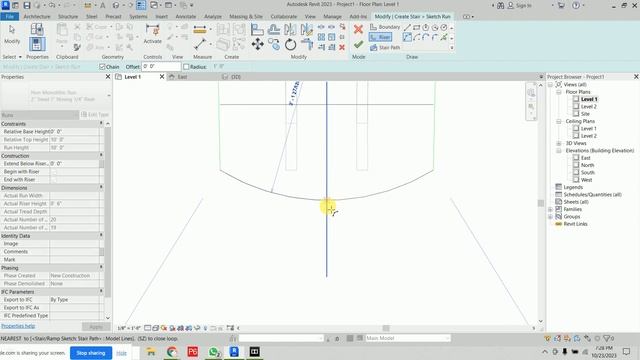Collapse the Dimensions section

point(101,187)
